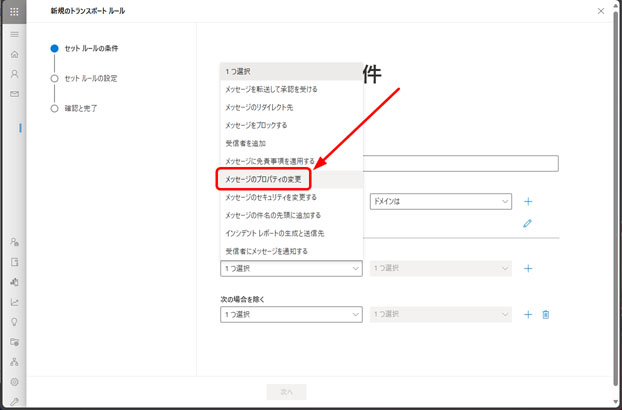622x410 pixels.
Task: Toggle the hamburger navigation menu
Action: 14,34
